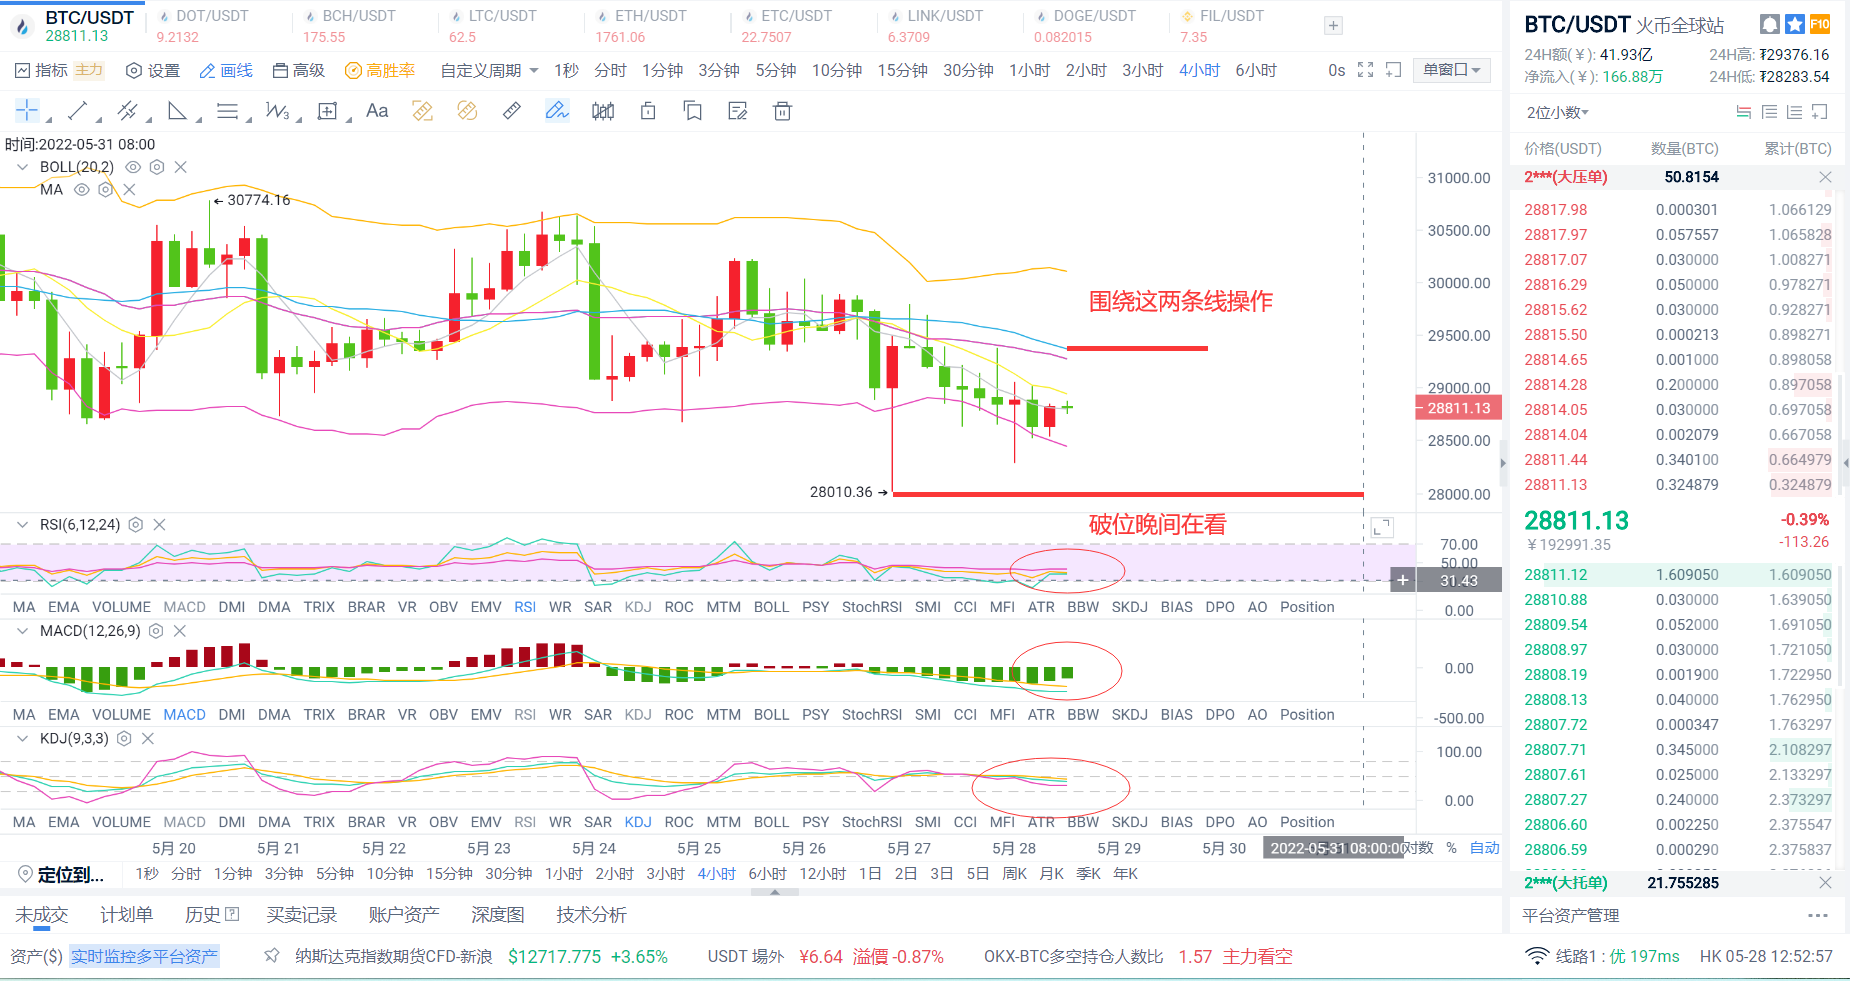Open the 自定义周期 custom period dropdown
1850x981 pixels.
(490, 70)
